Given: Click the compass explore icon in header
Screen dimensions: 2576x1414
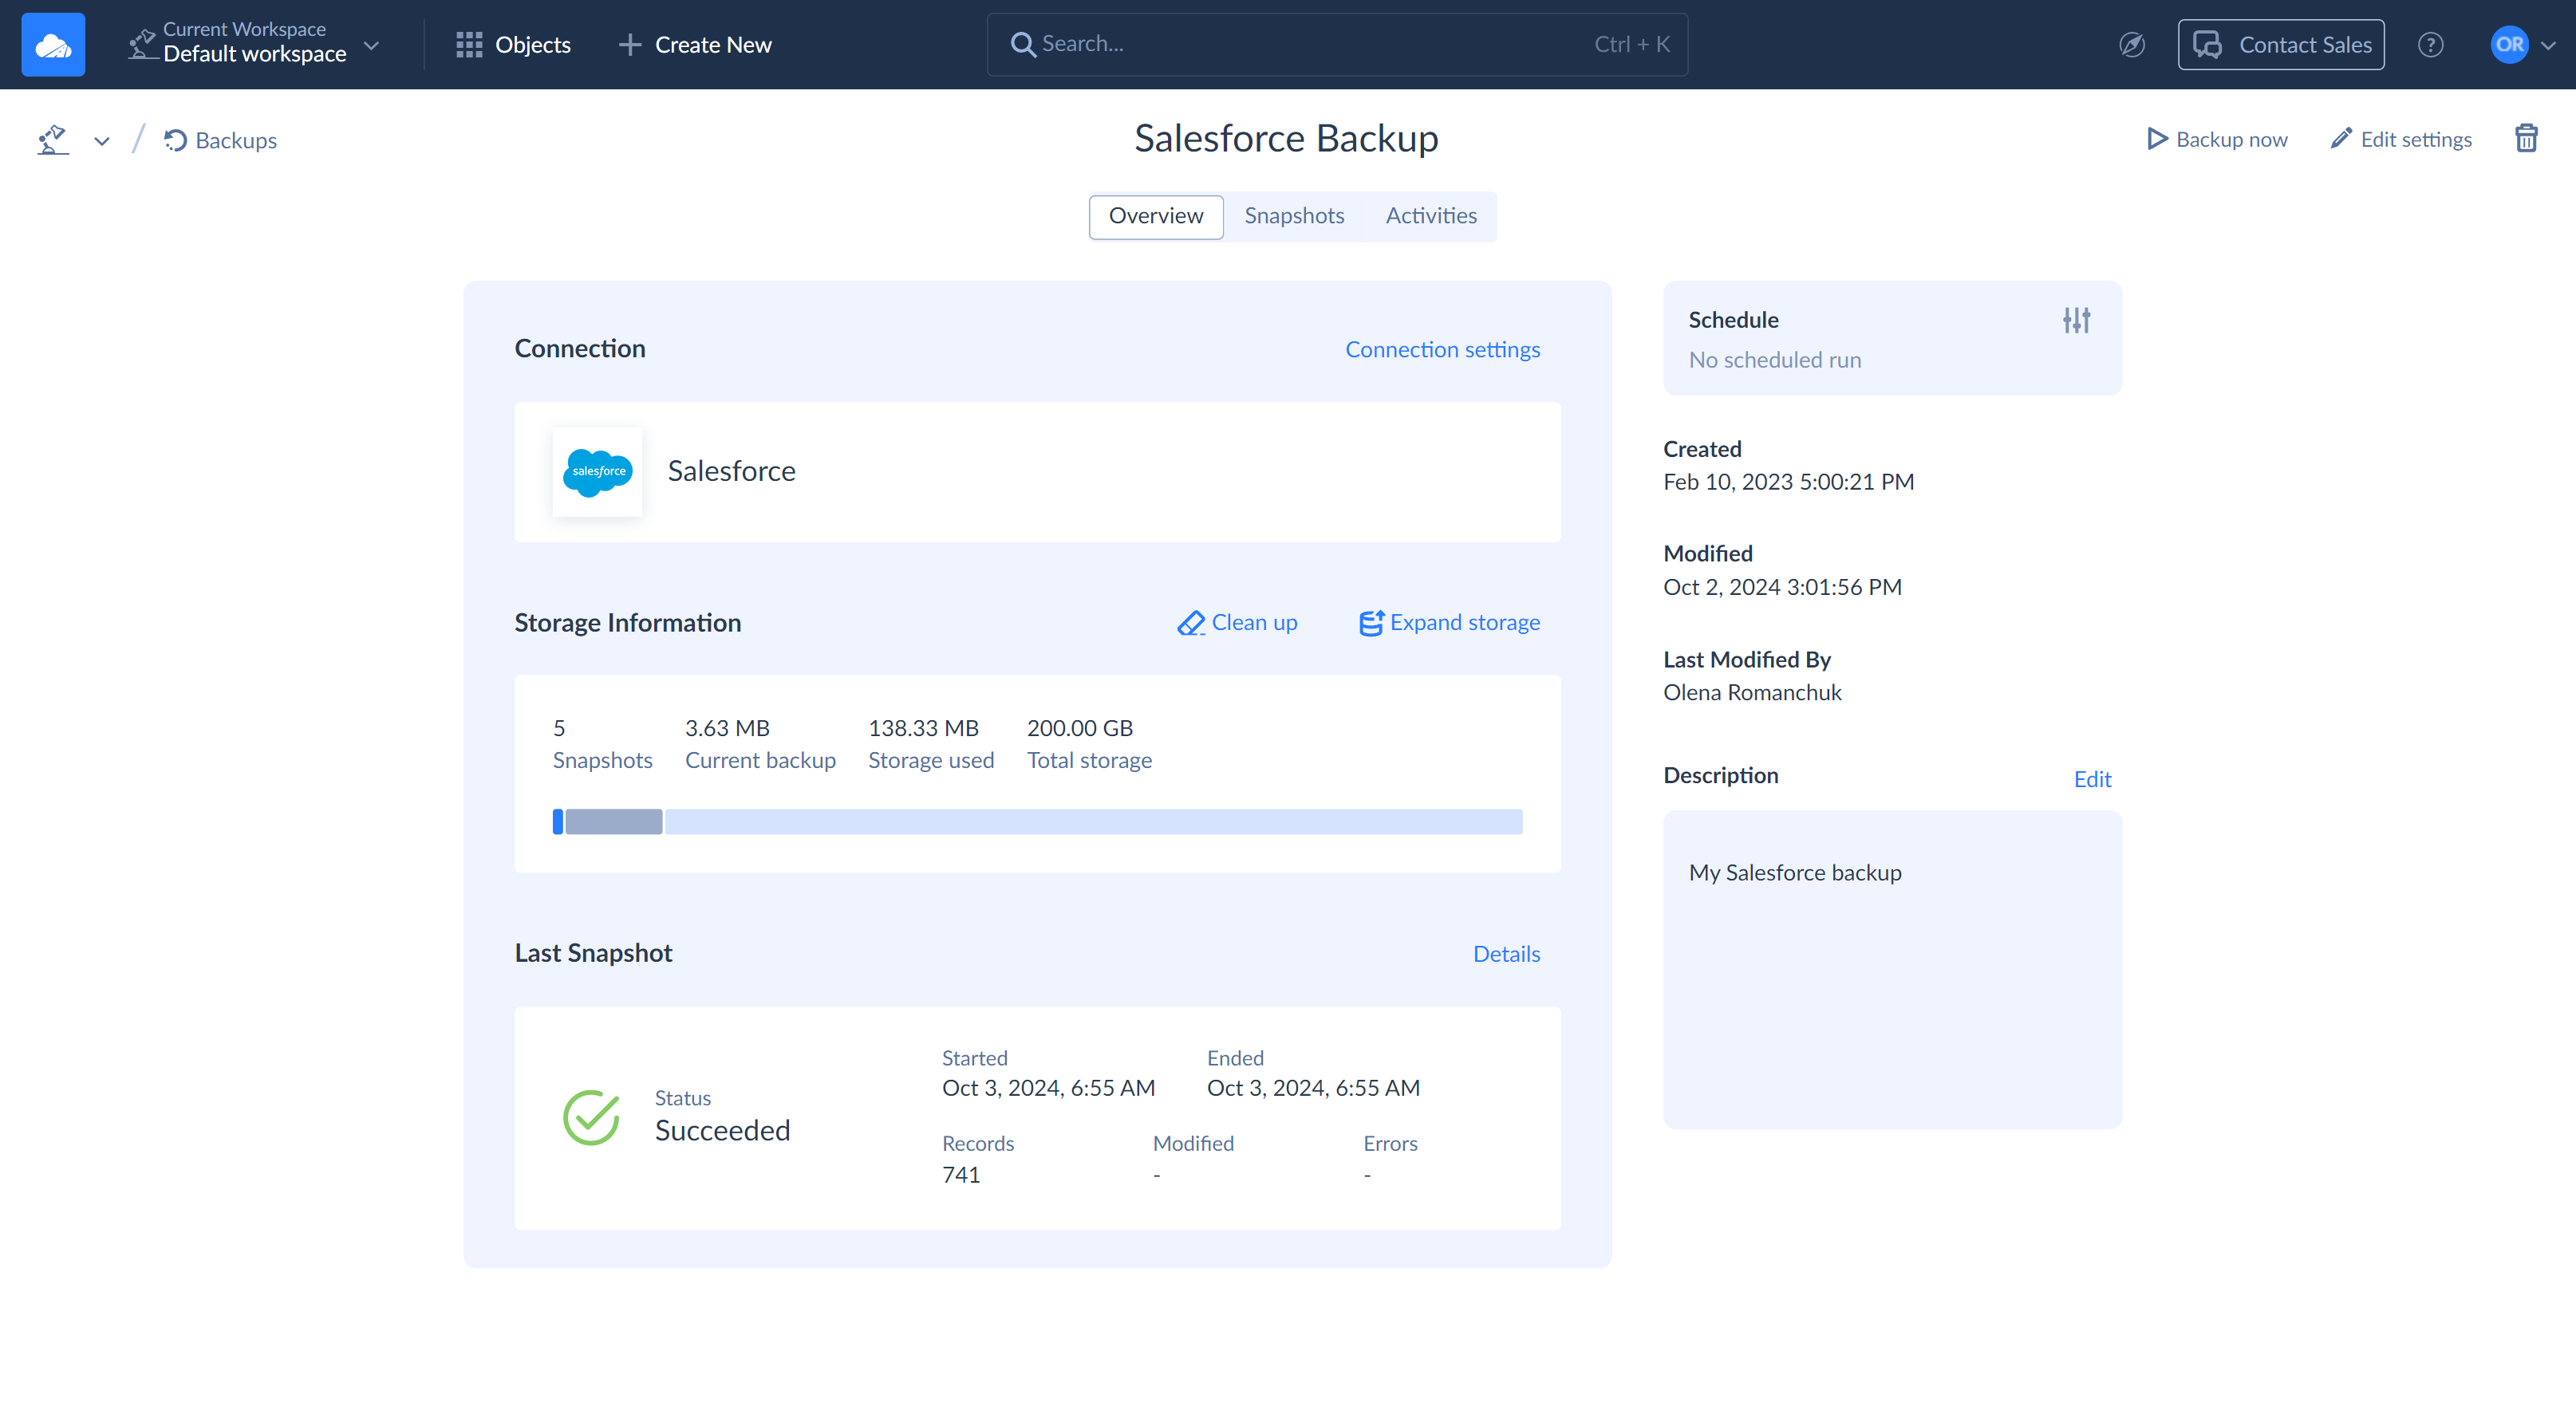Looking at the screenshot, I should (x=2132, y=44).
